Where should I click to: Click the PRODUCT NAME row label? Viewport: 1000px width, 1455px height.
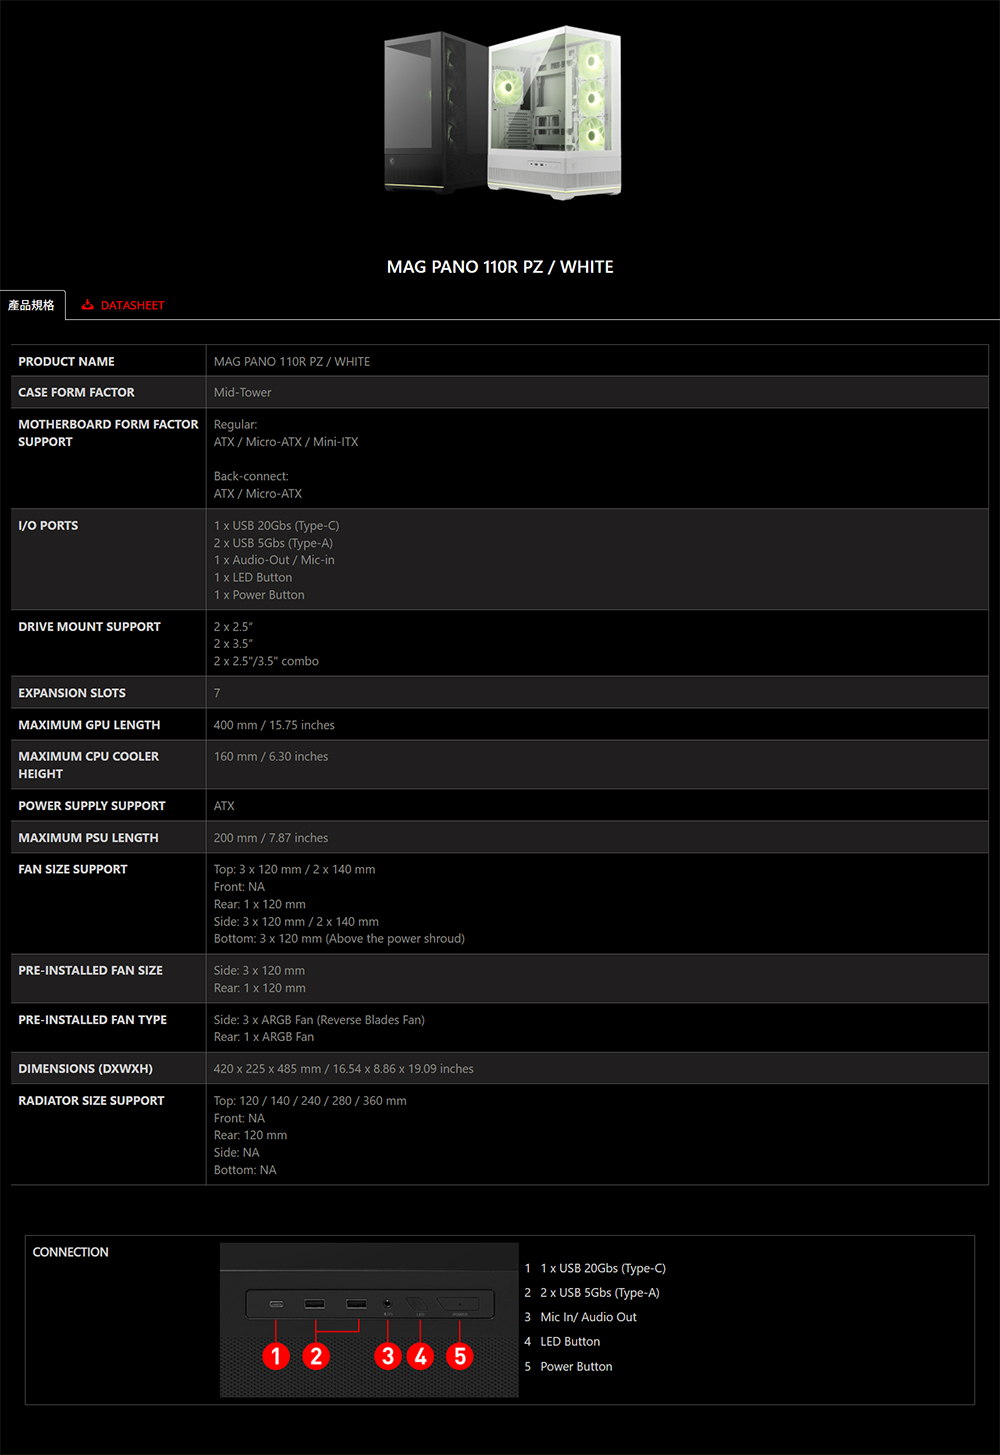(x=66, y=361)
